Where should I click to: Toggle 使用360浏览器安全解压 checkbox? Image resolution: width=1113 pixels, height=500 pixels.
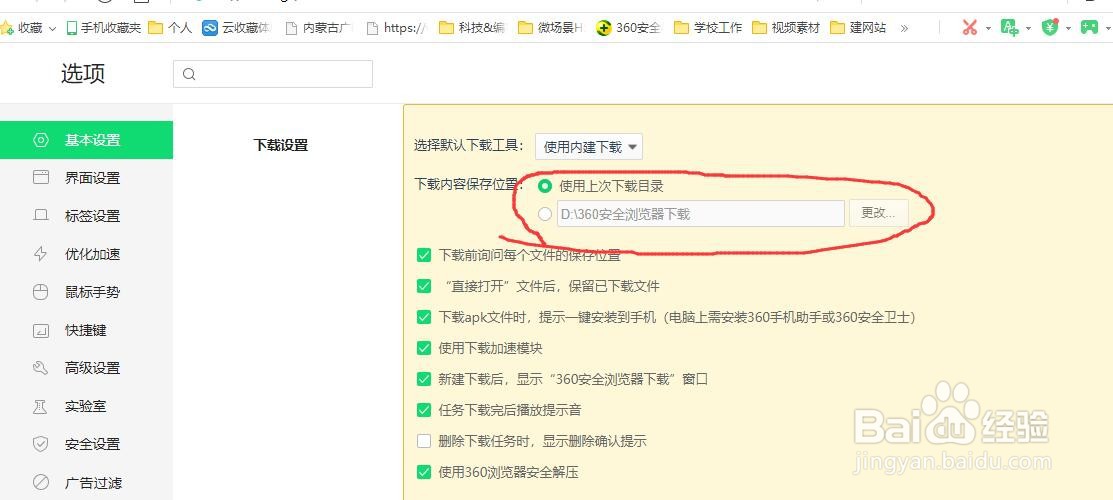pyautogui.click(x=424, y=472)
